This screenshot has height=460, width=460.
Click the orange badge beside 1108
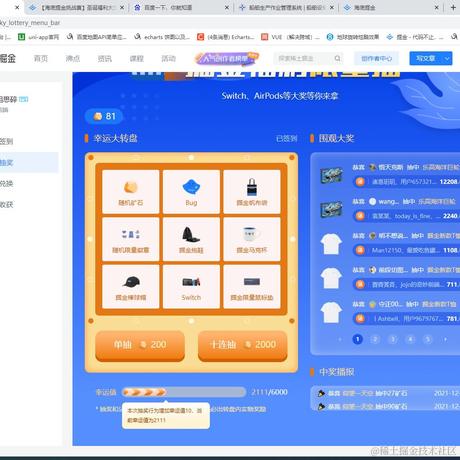(x=360, y=250)
